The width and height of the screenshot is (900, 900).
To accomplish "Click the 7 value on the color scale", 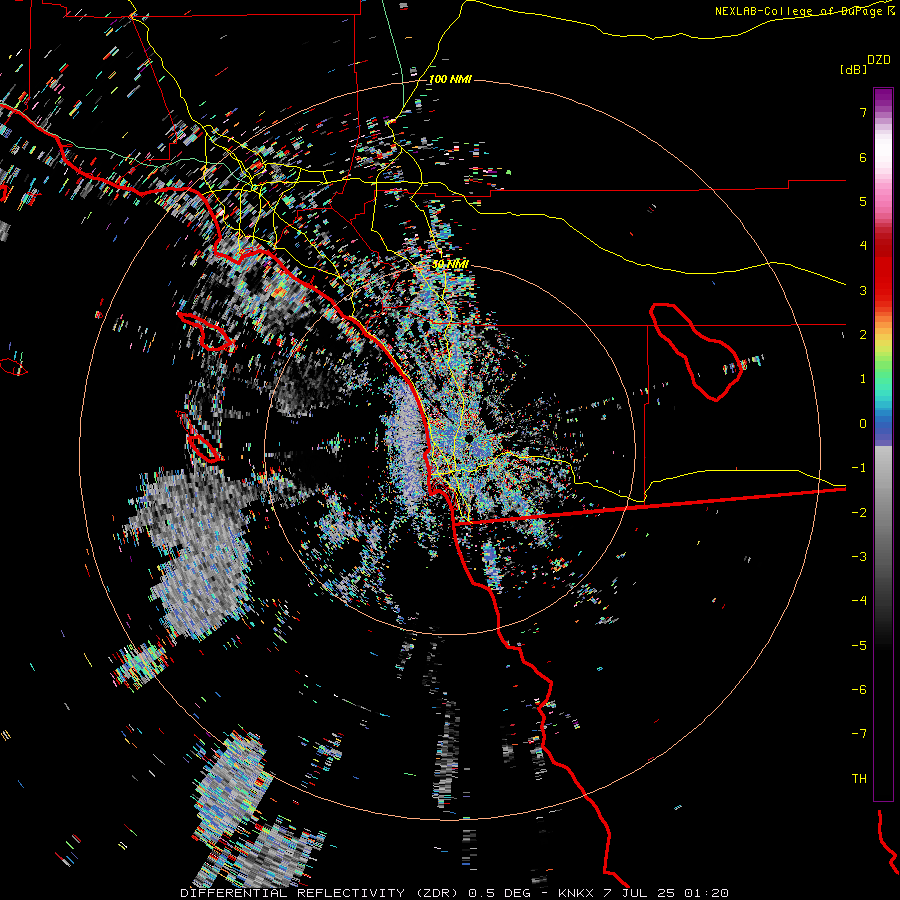I will click(x=863, y=112).
